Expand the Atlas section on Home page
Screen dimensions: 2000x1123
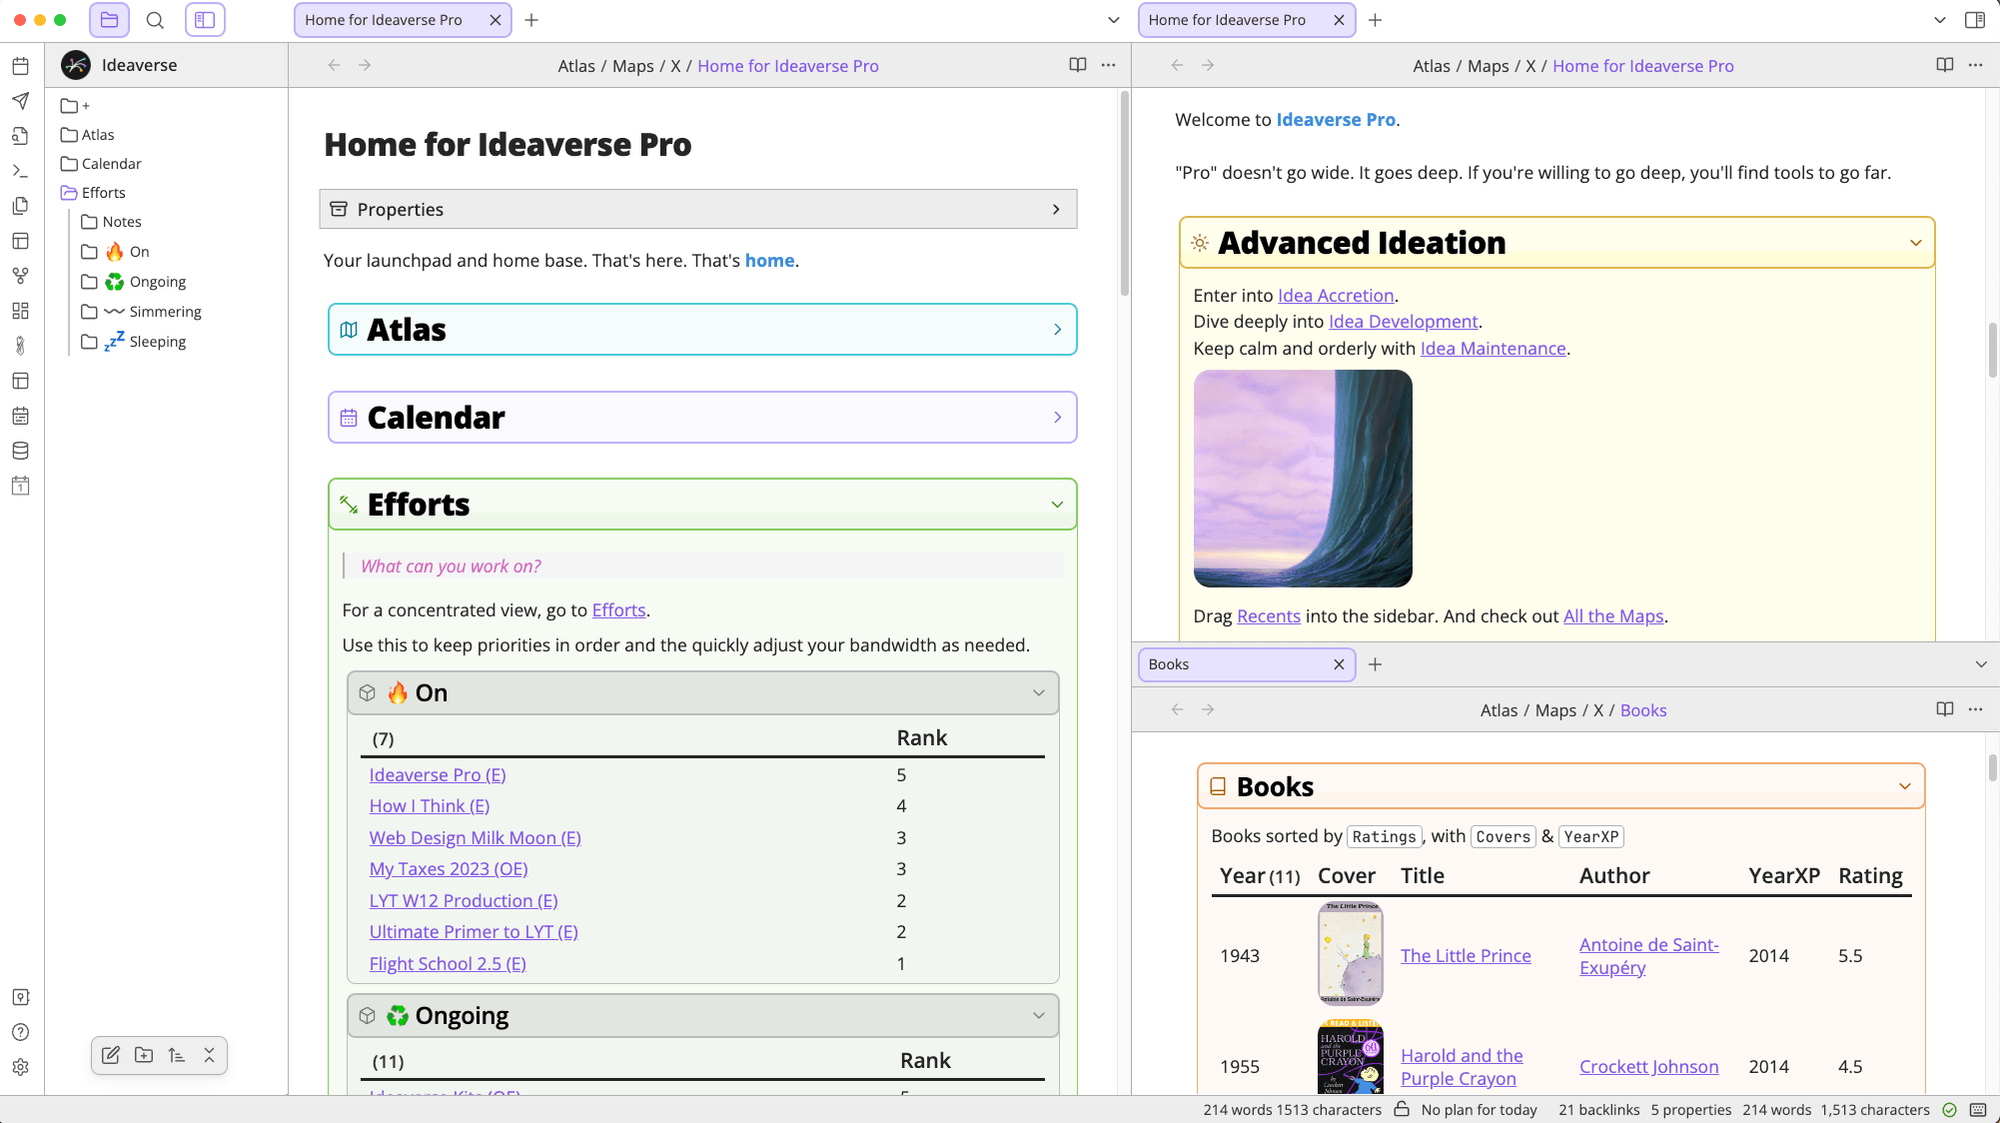(x=1057, y=329)
